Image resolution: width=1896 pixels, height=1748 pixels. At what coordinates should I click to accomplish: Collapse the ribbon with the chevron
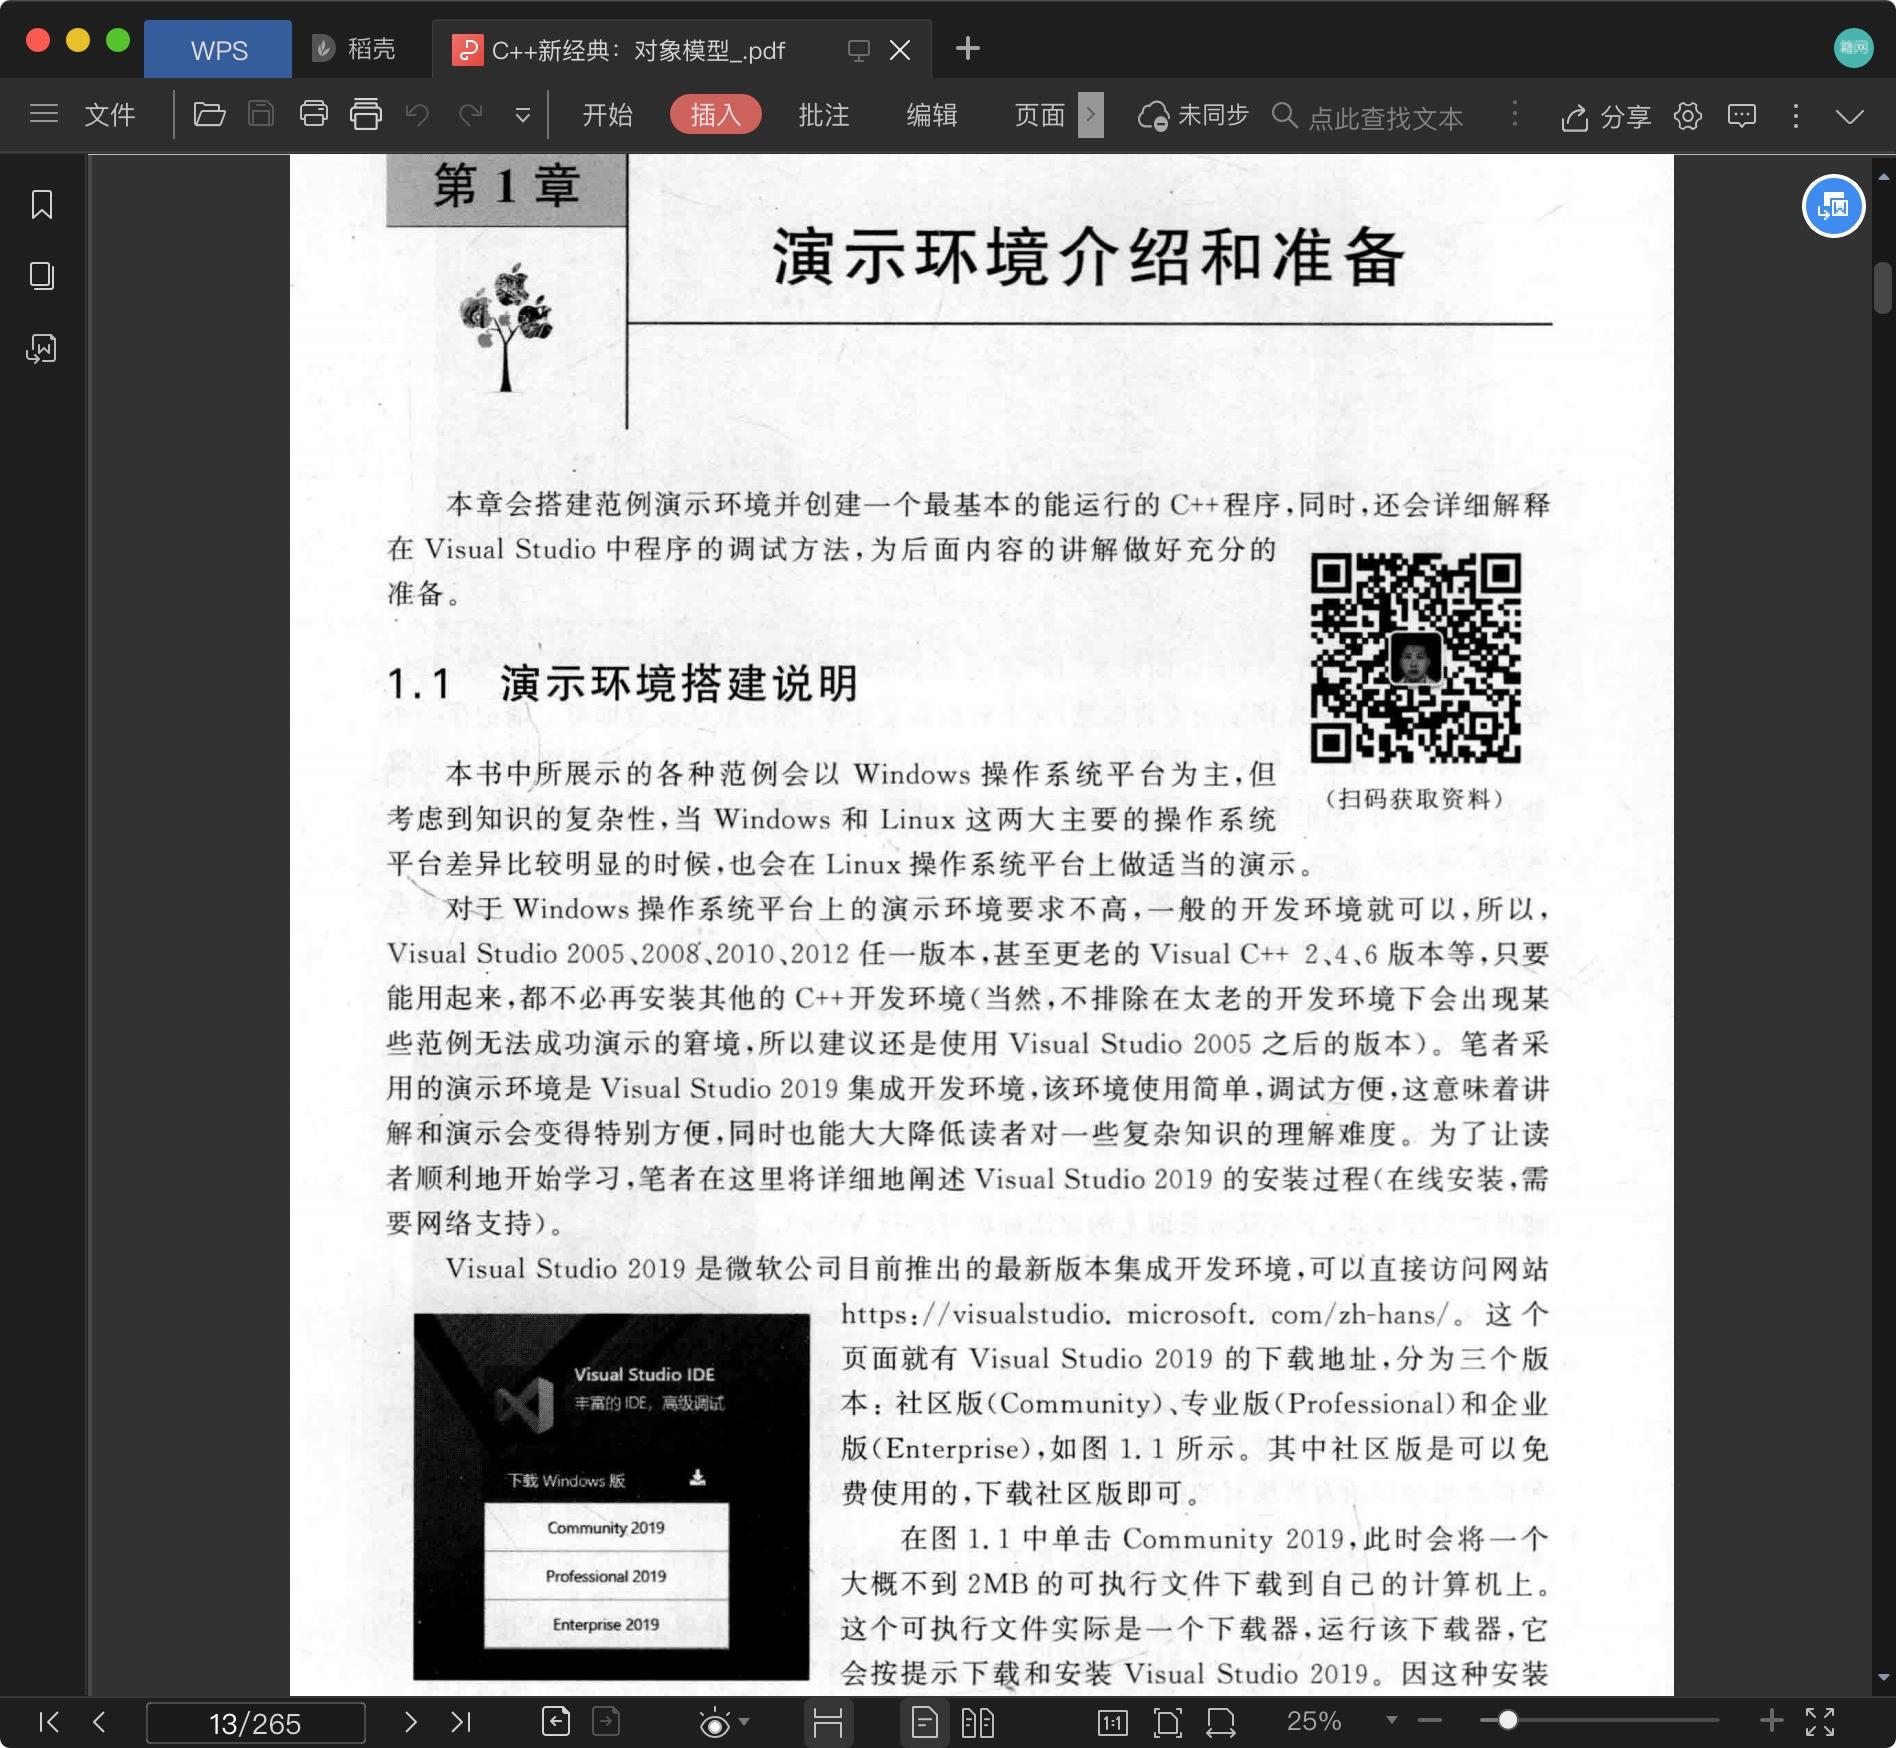tap(1850, 116)
